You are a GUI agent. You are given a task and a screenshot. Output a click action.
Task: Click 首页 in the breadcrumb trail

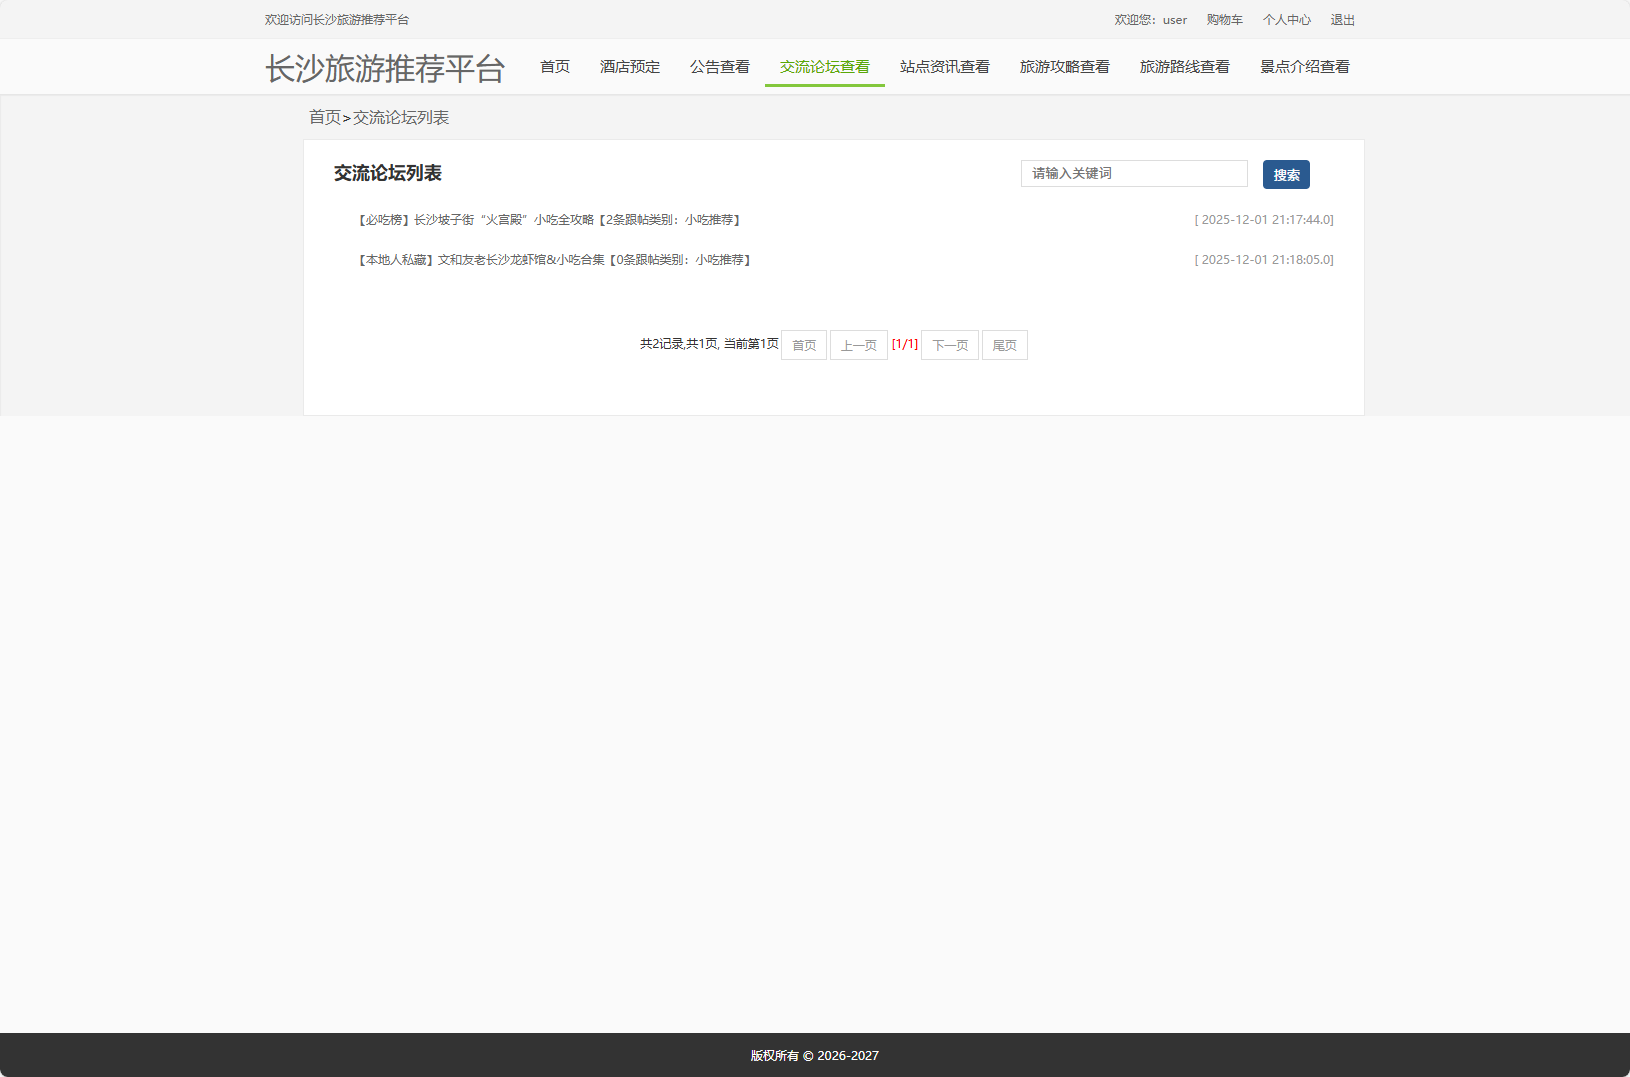click(324, 117)
